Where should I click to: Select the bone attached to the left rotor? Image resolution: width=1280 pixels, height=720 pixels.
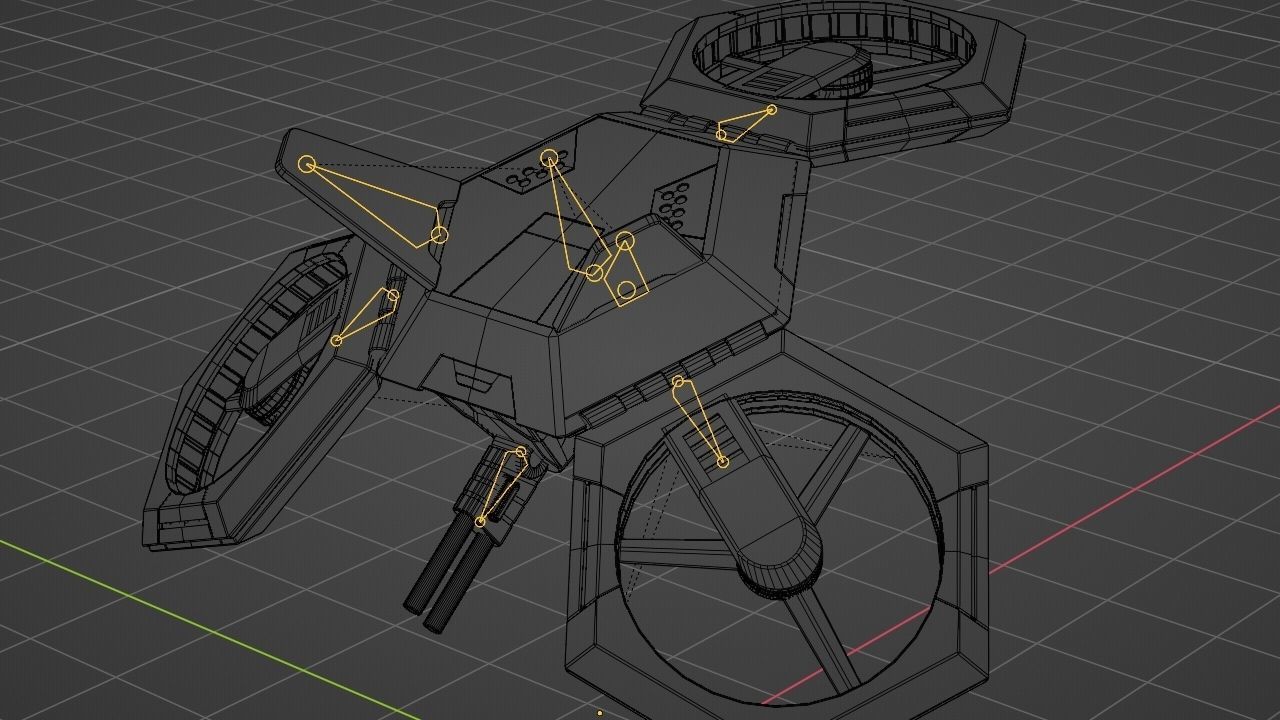point(365,317)
